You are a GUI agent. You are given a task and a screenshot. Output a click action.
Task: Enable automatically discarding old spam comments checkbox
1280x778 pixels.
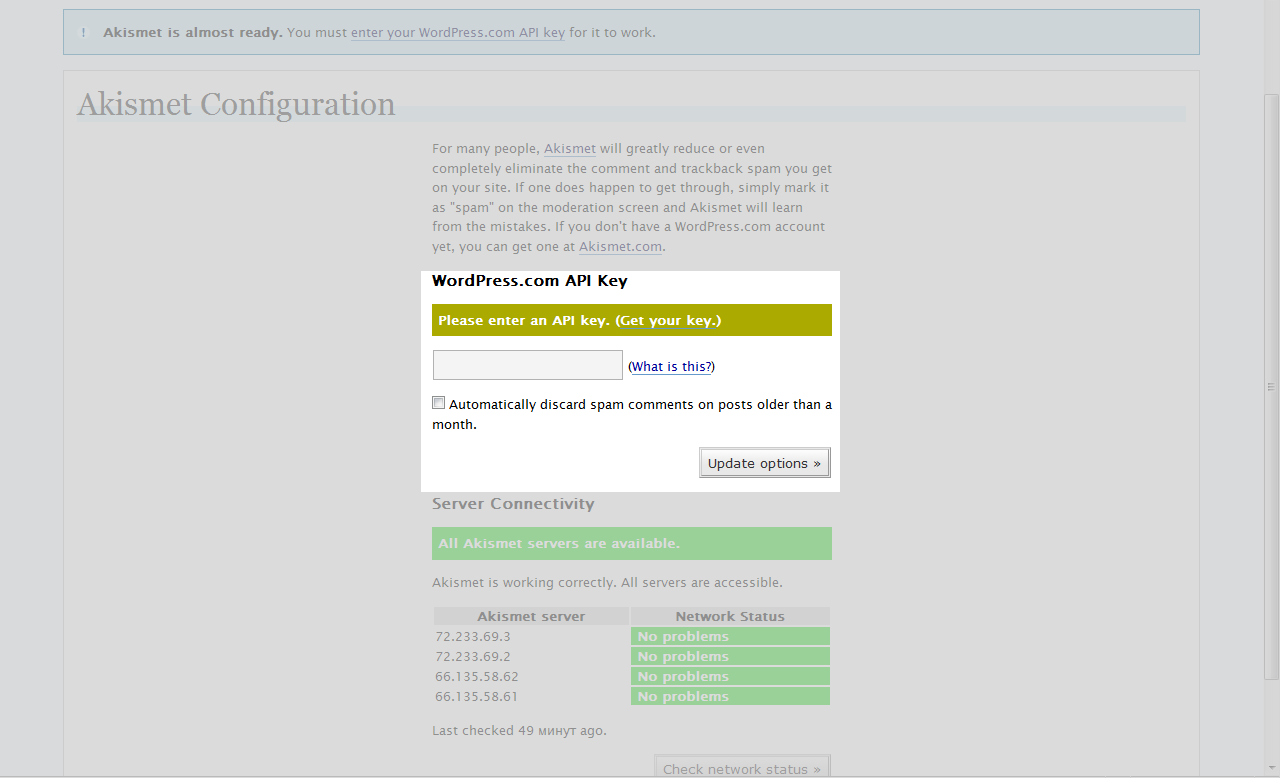click(439, 403)
